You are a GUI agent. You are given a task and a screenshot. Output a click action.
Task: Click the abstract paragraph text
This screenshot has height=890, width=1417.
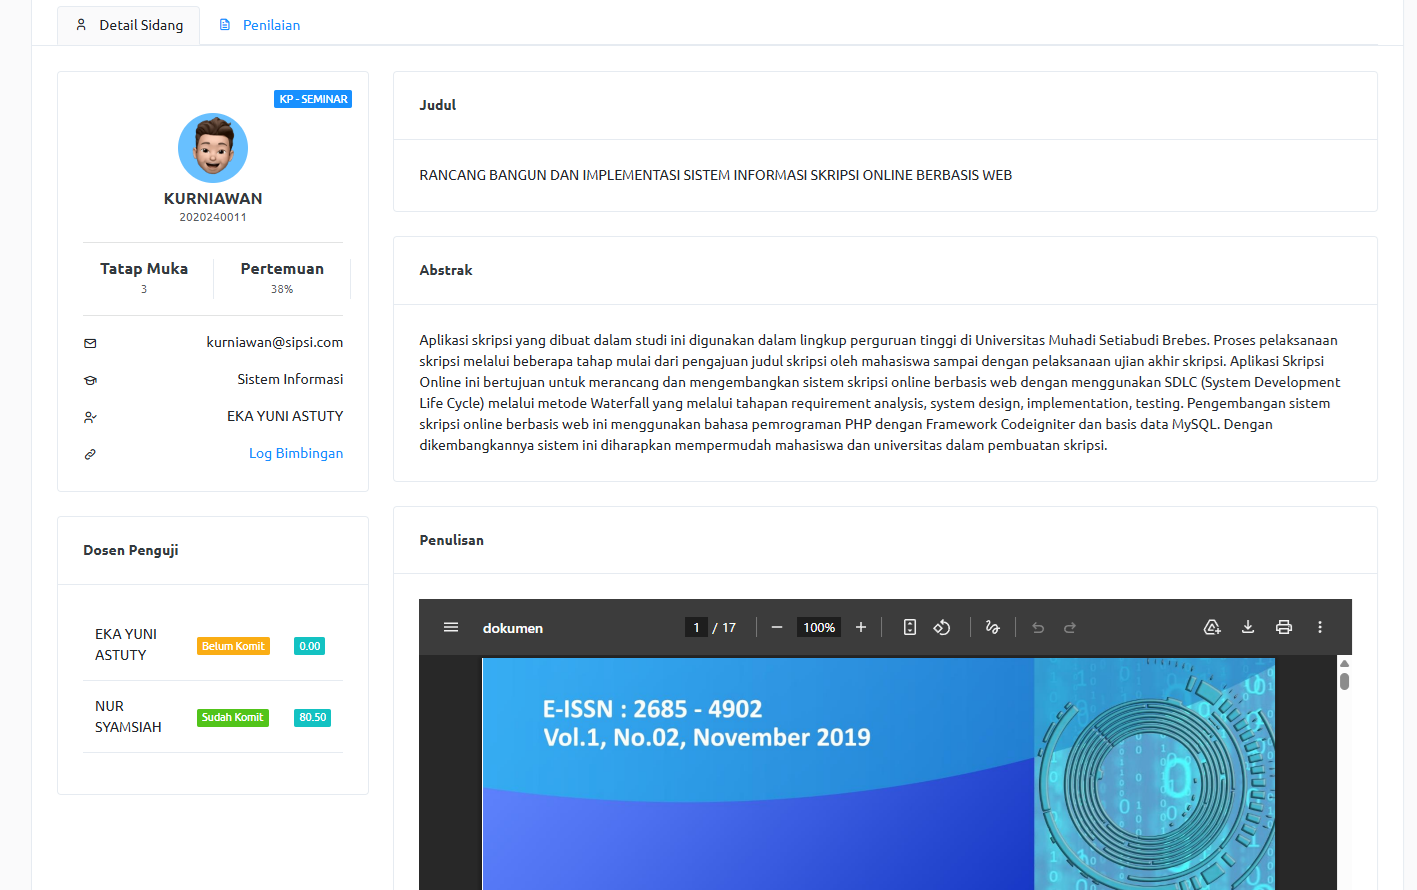880,393
